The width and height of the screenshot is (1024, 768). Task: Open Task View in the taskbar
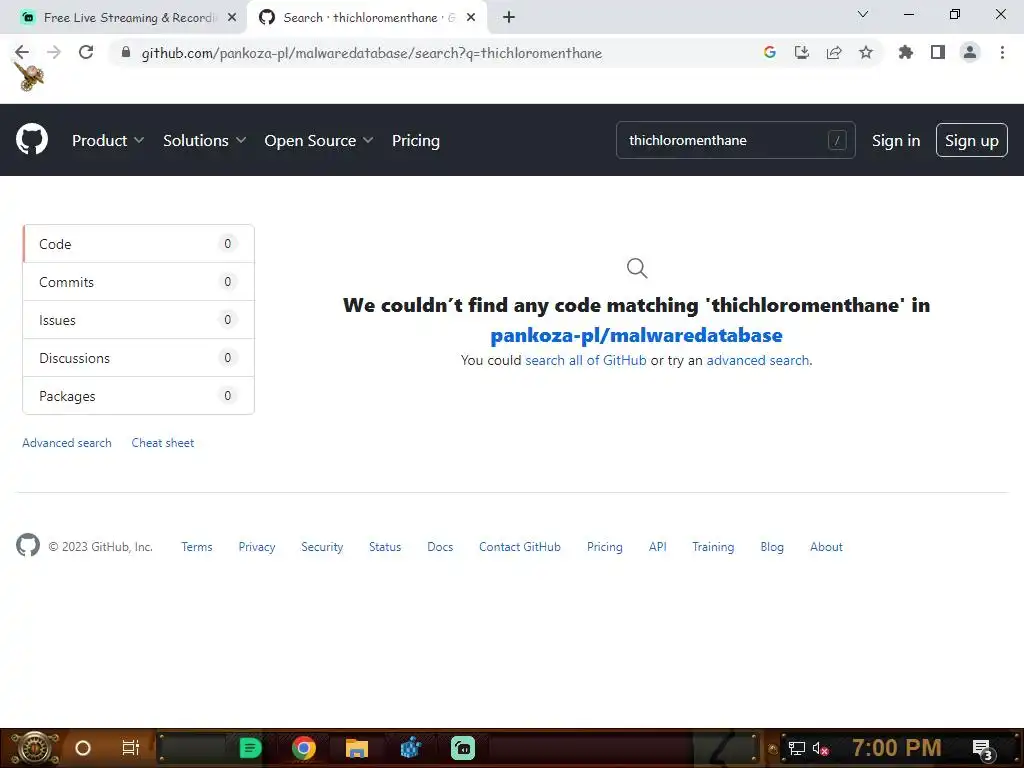pos(131,748)
